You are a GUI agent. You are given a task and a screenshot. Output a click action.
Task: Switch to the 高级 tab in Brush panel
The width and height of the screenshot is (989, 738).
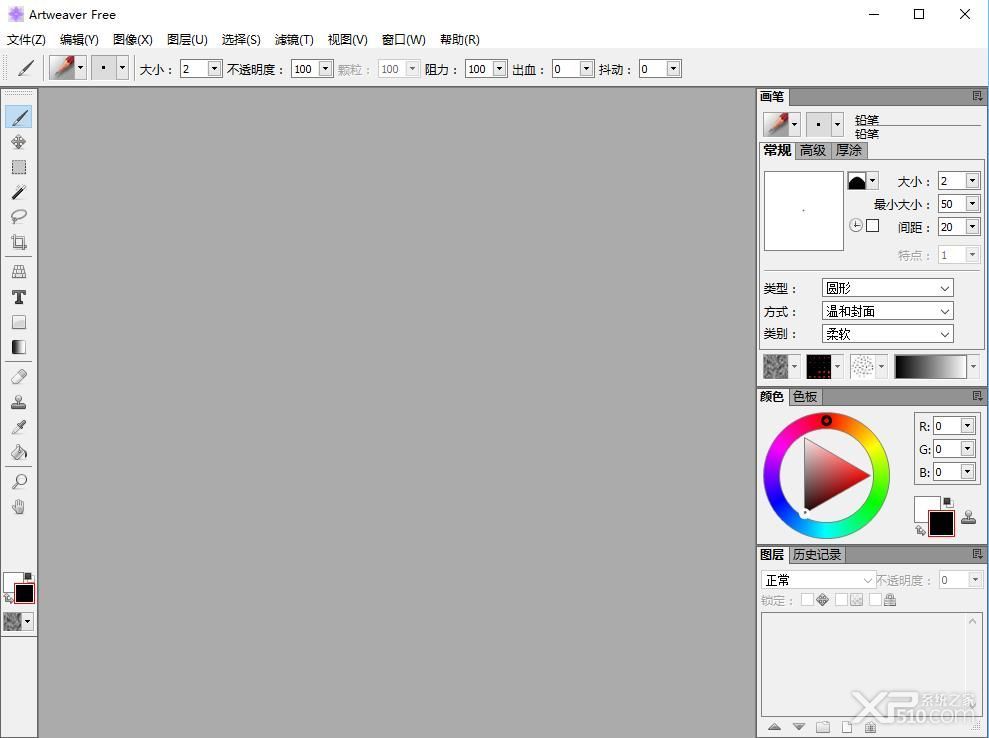click(x=812, y=150)
